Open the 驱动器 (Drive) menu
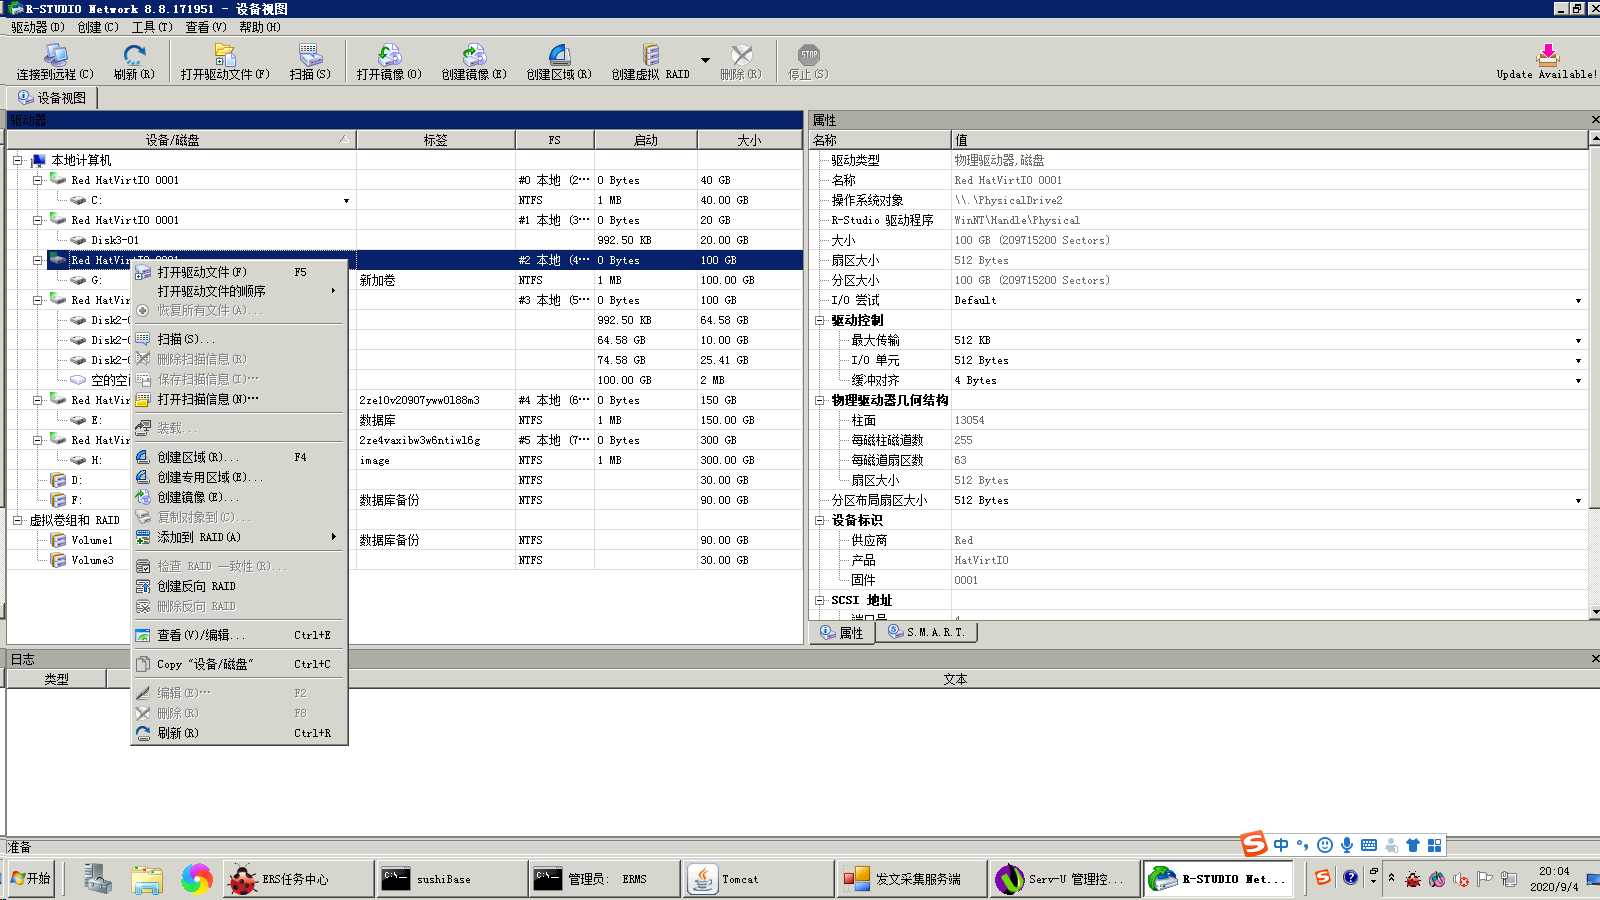Viewport: 1600px width, 900px height. (x=38, y=27)
